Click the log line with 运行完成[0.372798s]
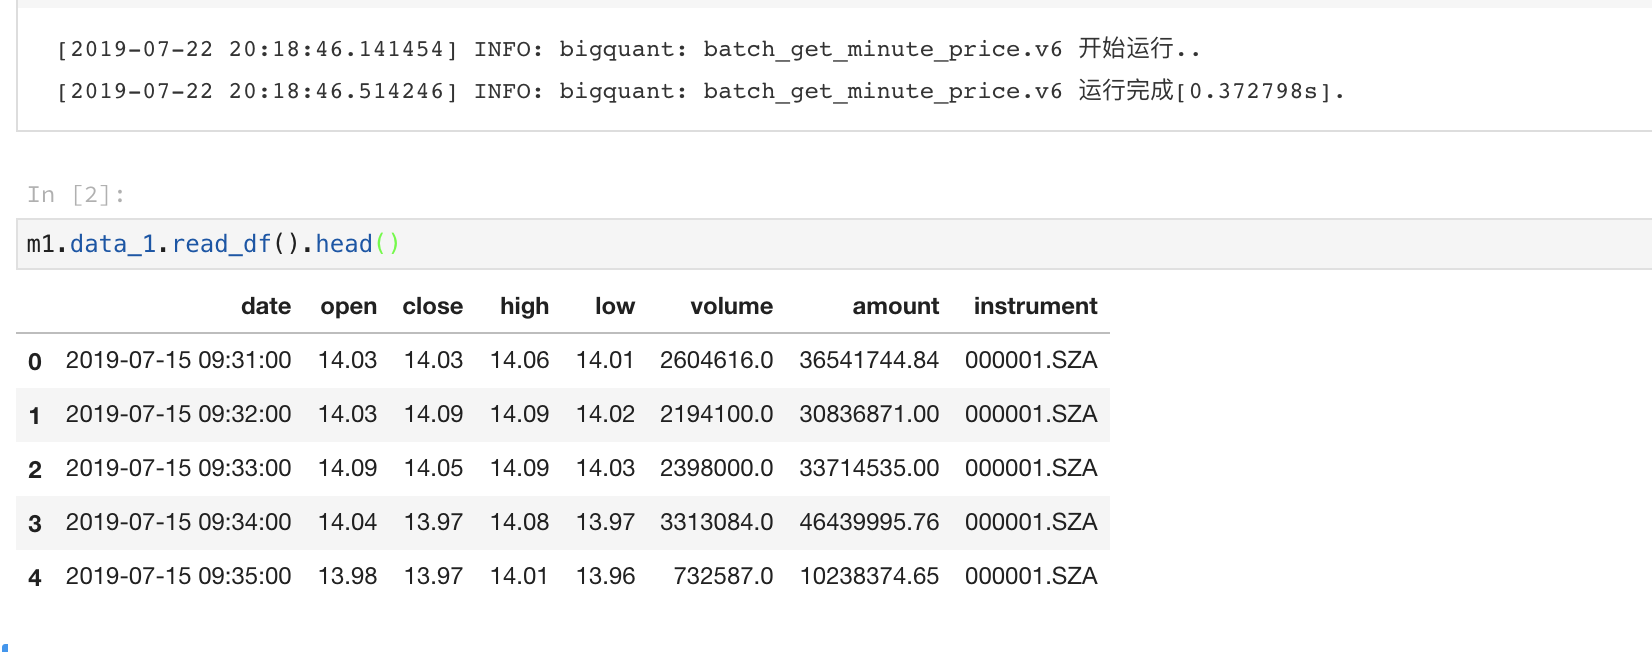Image resolution: width=1652 pixels, height=652 pixels. 700,91
